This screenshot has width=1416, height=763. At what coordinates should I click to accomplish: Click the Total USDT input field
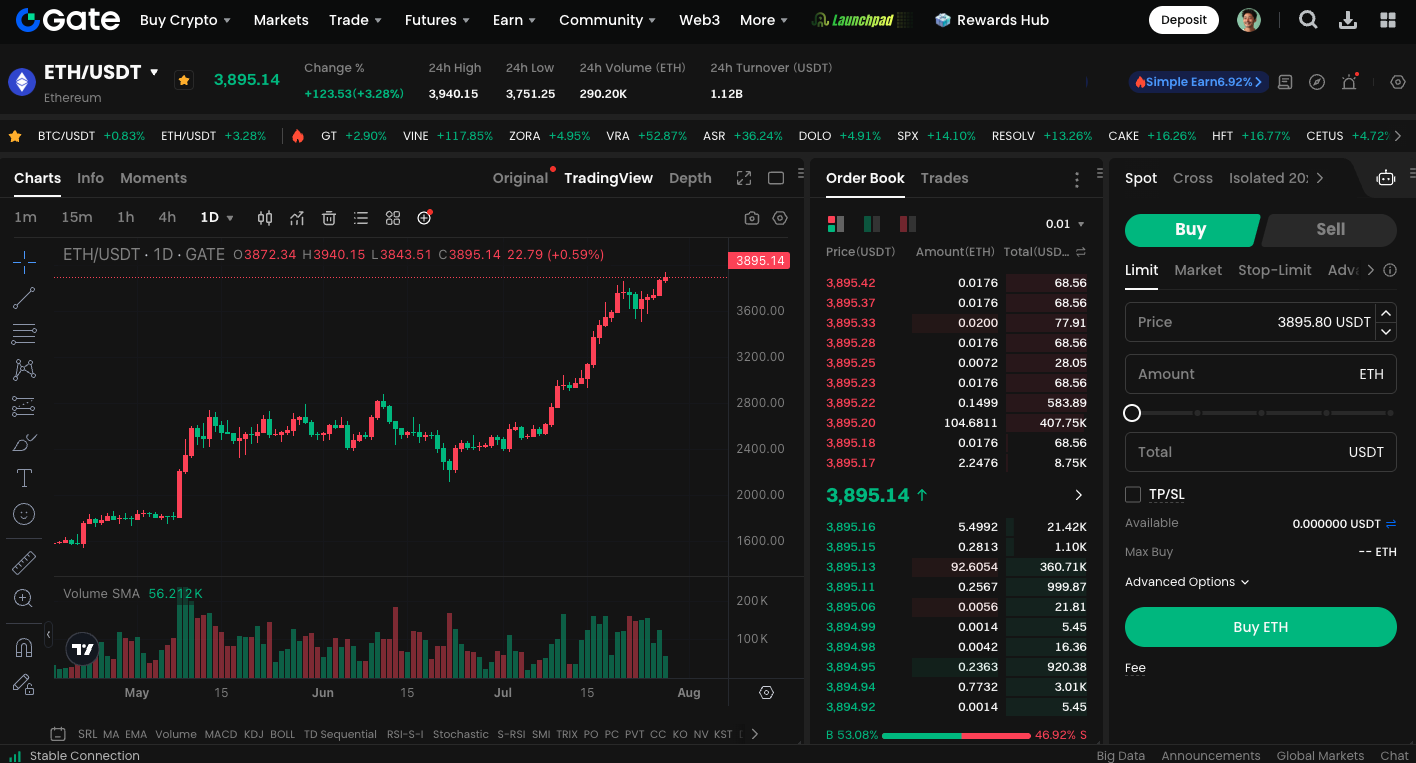pyautogui.click(x=1260, y=452)
